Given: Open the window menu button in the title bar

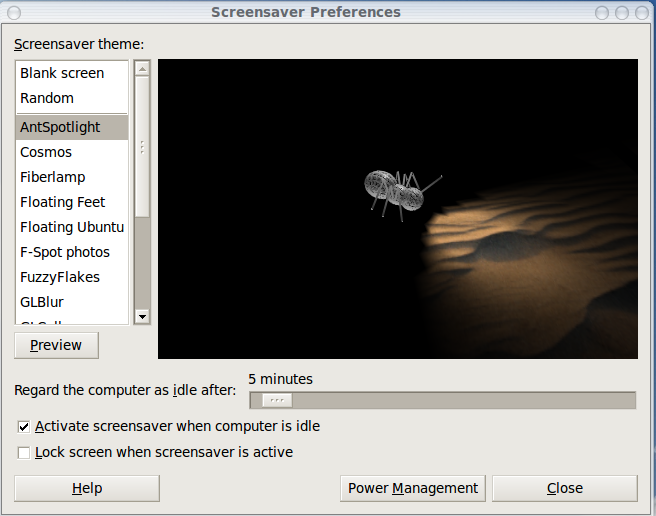Looking at the screenshot, I should pyautogui.click(x=14, y=13).
